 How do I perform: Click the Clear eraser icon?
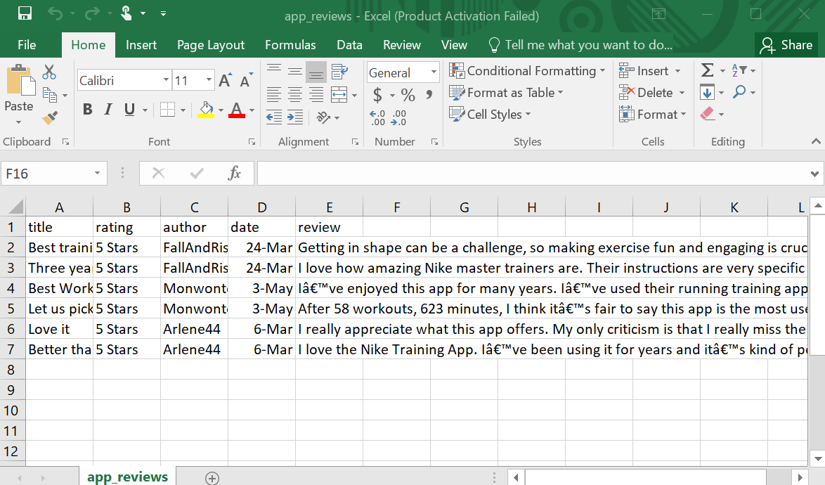click(x=708, y=114)
